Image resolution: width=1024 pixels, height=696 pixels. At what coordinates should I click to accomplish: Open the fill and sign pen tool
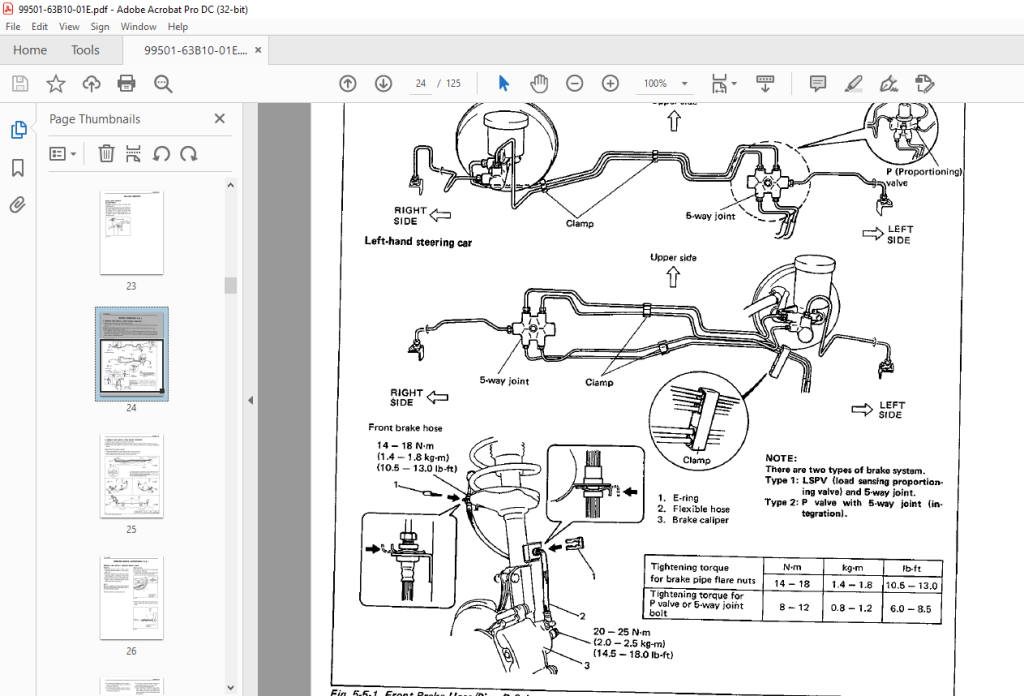coord(889,84)
